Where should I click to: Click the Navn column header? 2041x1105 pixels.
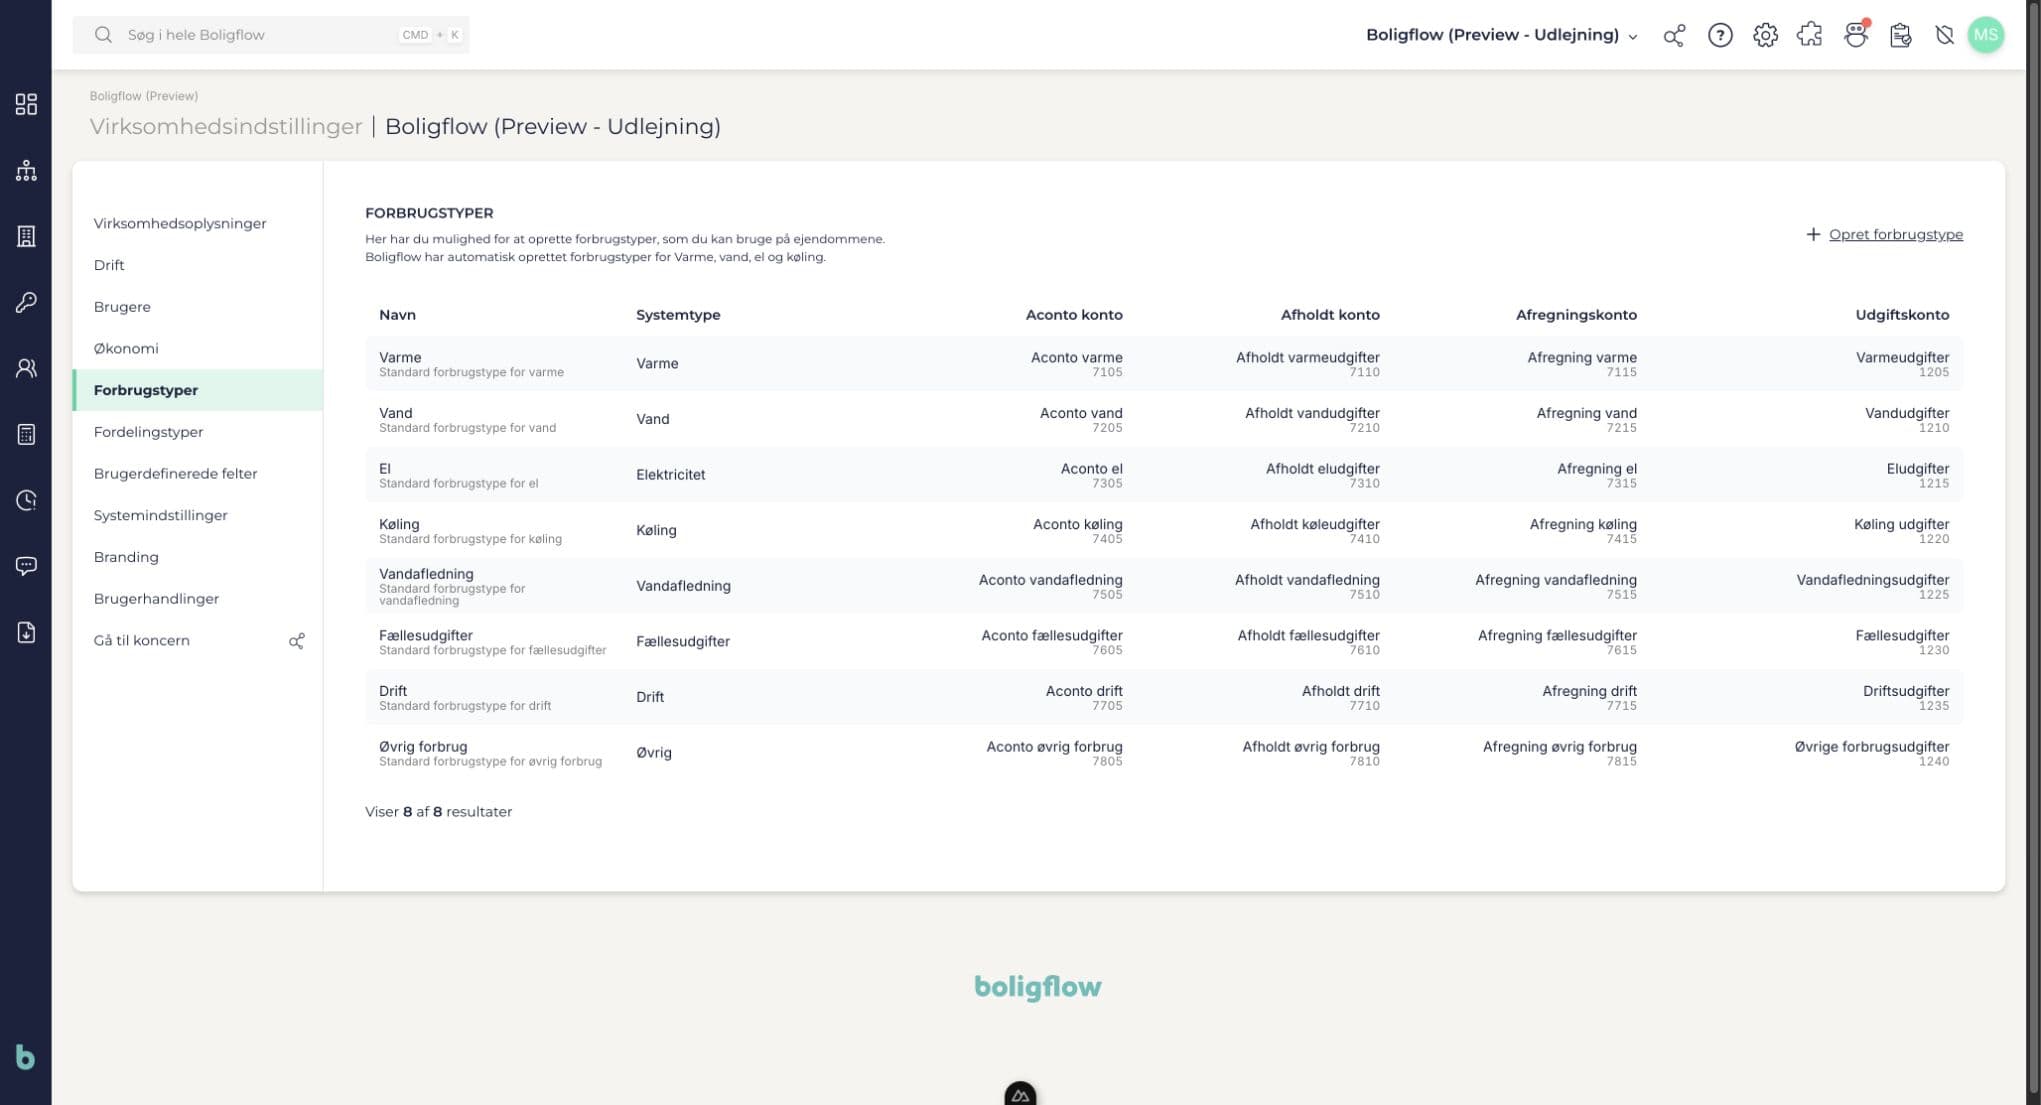397,314
